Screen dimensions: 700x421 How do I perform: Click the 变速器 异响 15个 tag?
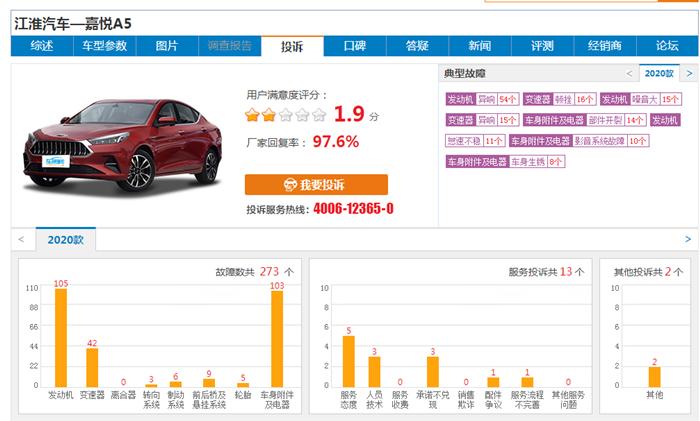tap(482, 120)
